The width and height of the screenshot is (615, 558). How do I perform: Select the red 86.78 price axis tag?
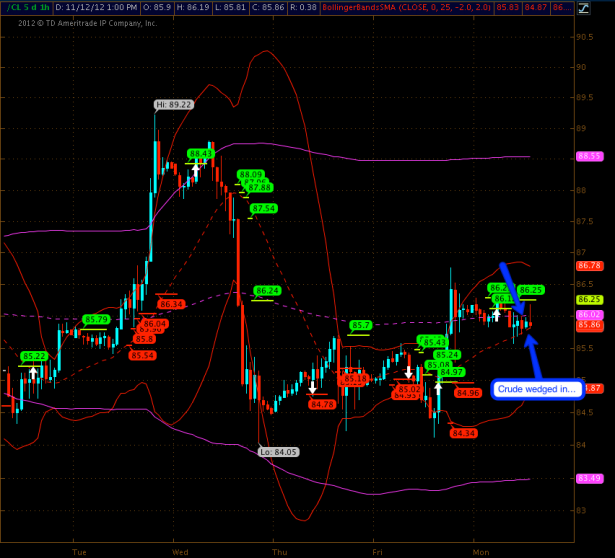click(x=588, y=266)
